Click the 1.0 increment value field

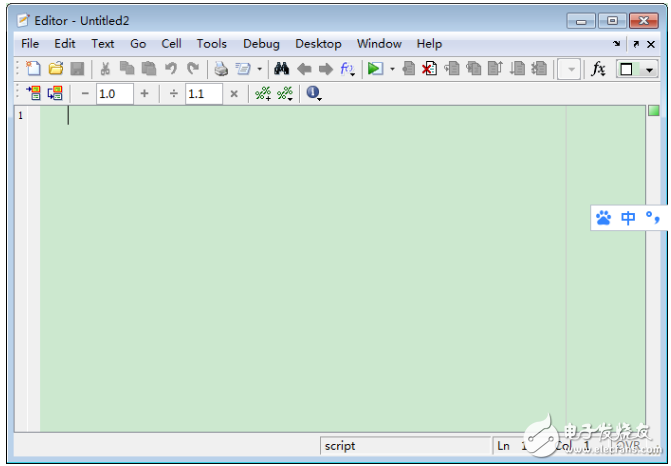point(113,94)
